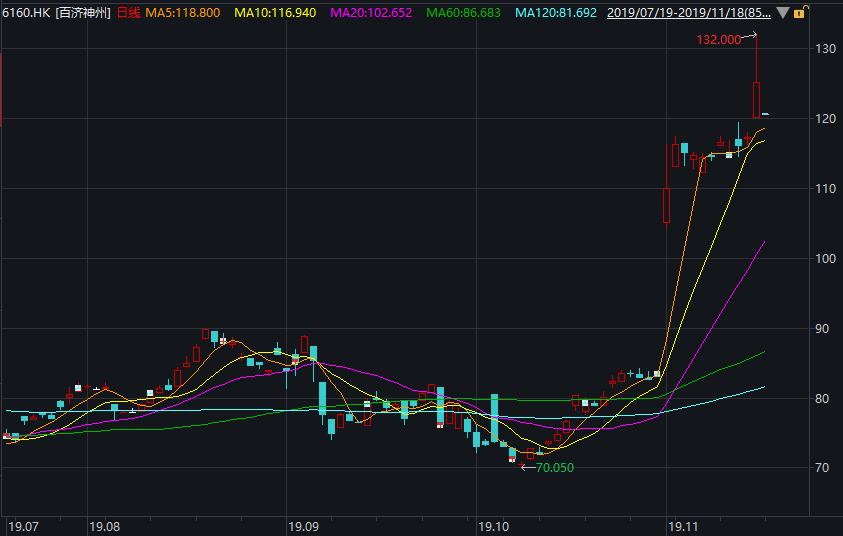Click the 19.11 date axis label
Image resolution: width=843 pixels, height=536 pixels.
(683, 526)
